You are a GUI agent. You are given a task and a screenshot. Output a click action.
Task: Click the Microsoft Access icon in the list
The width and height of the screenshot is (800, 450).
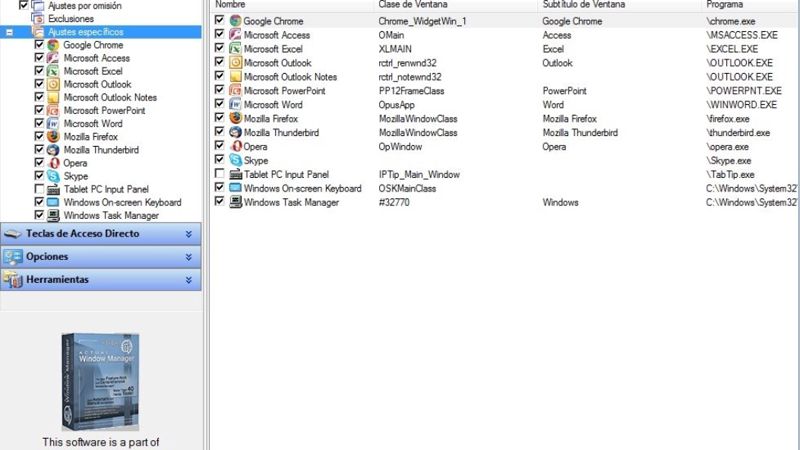(235, 35)
